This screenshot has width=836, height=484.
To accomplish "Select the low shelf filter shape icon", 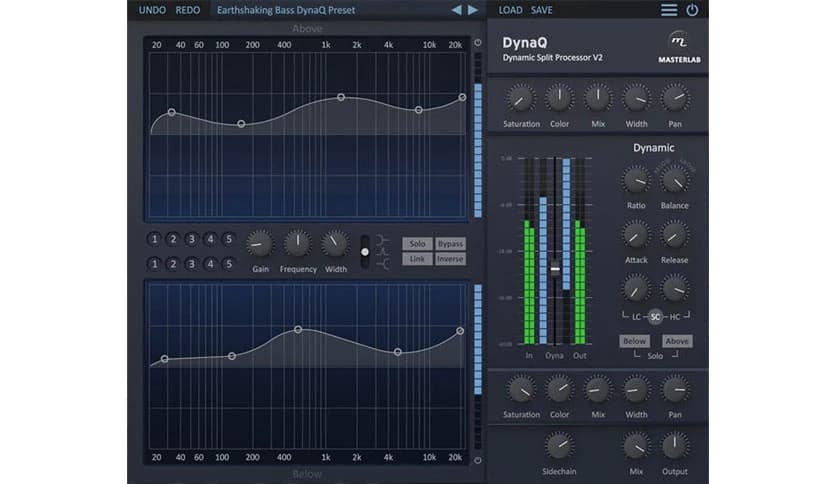I will point(382,240).
